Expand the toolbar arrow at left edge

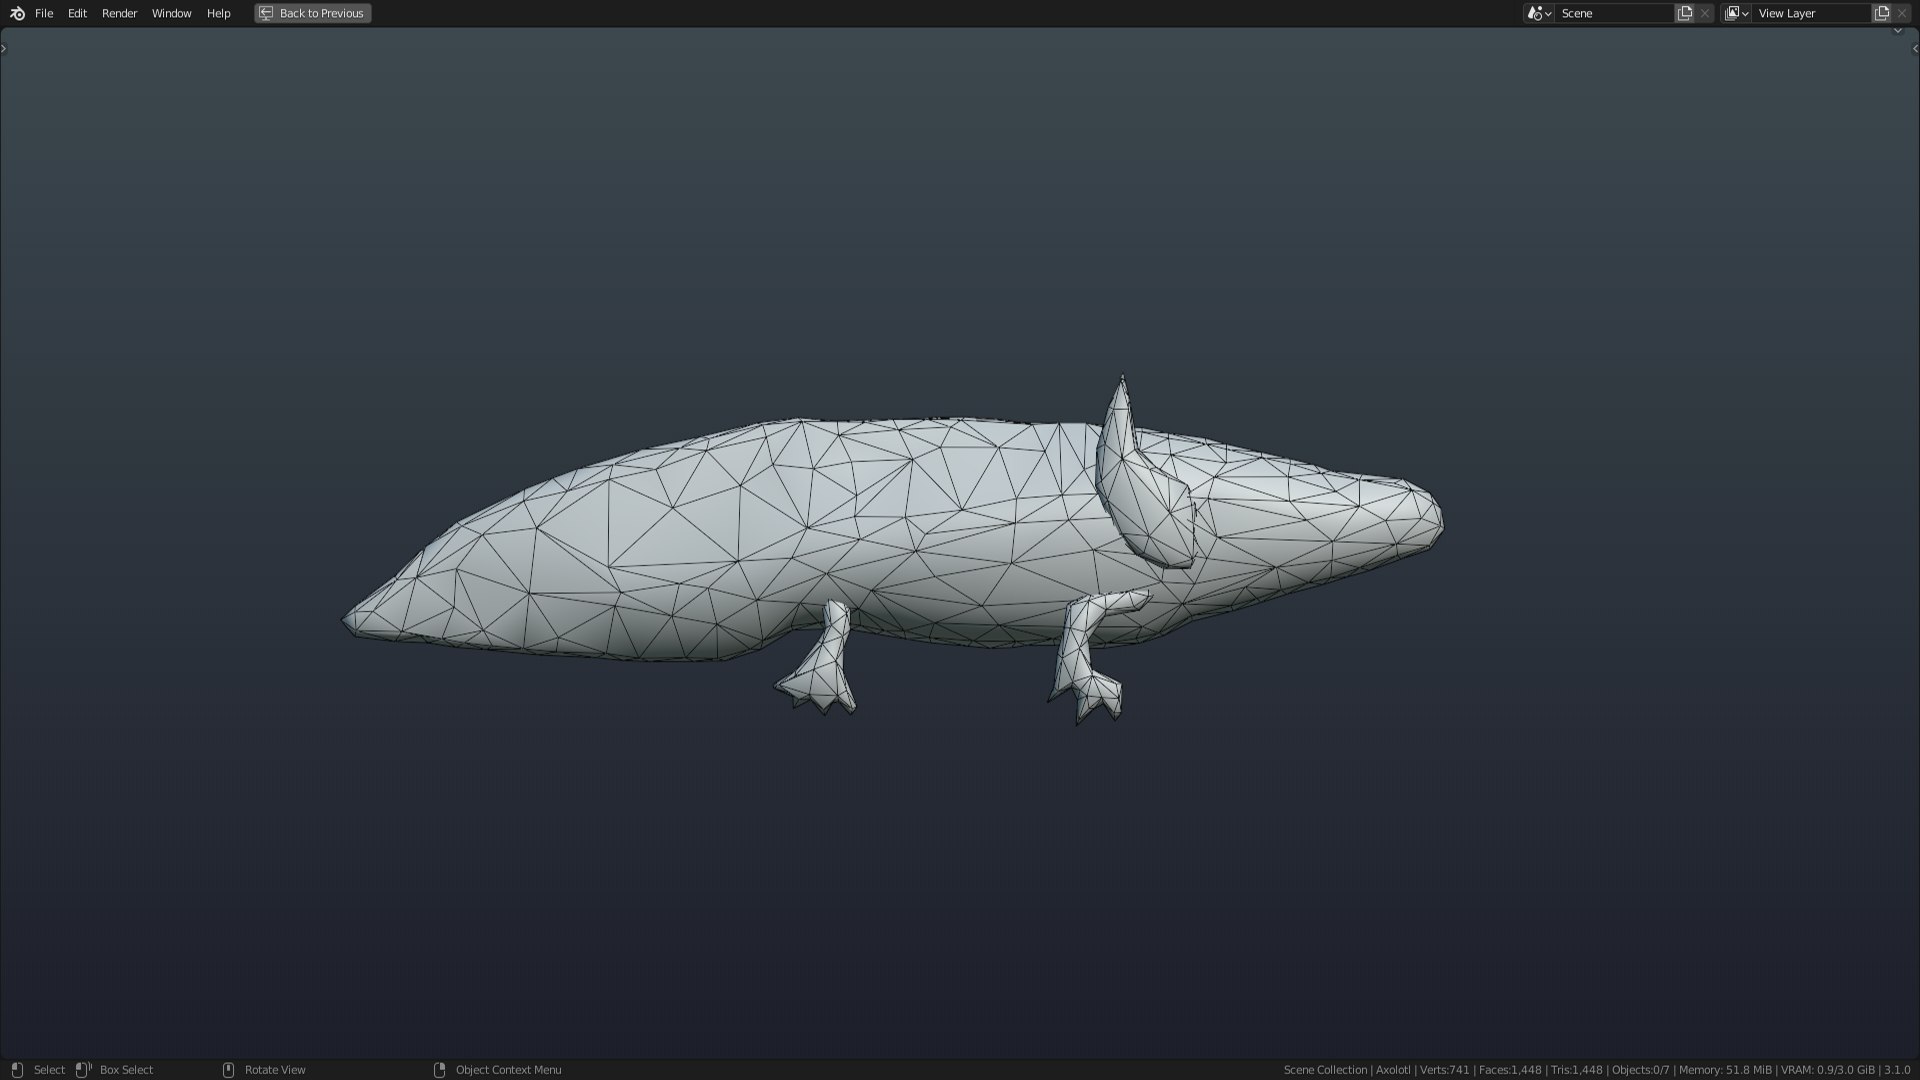4,48
